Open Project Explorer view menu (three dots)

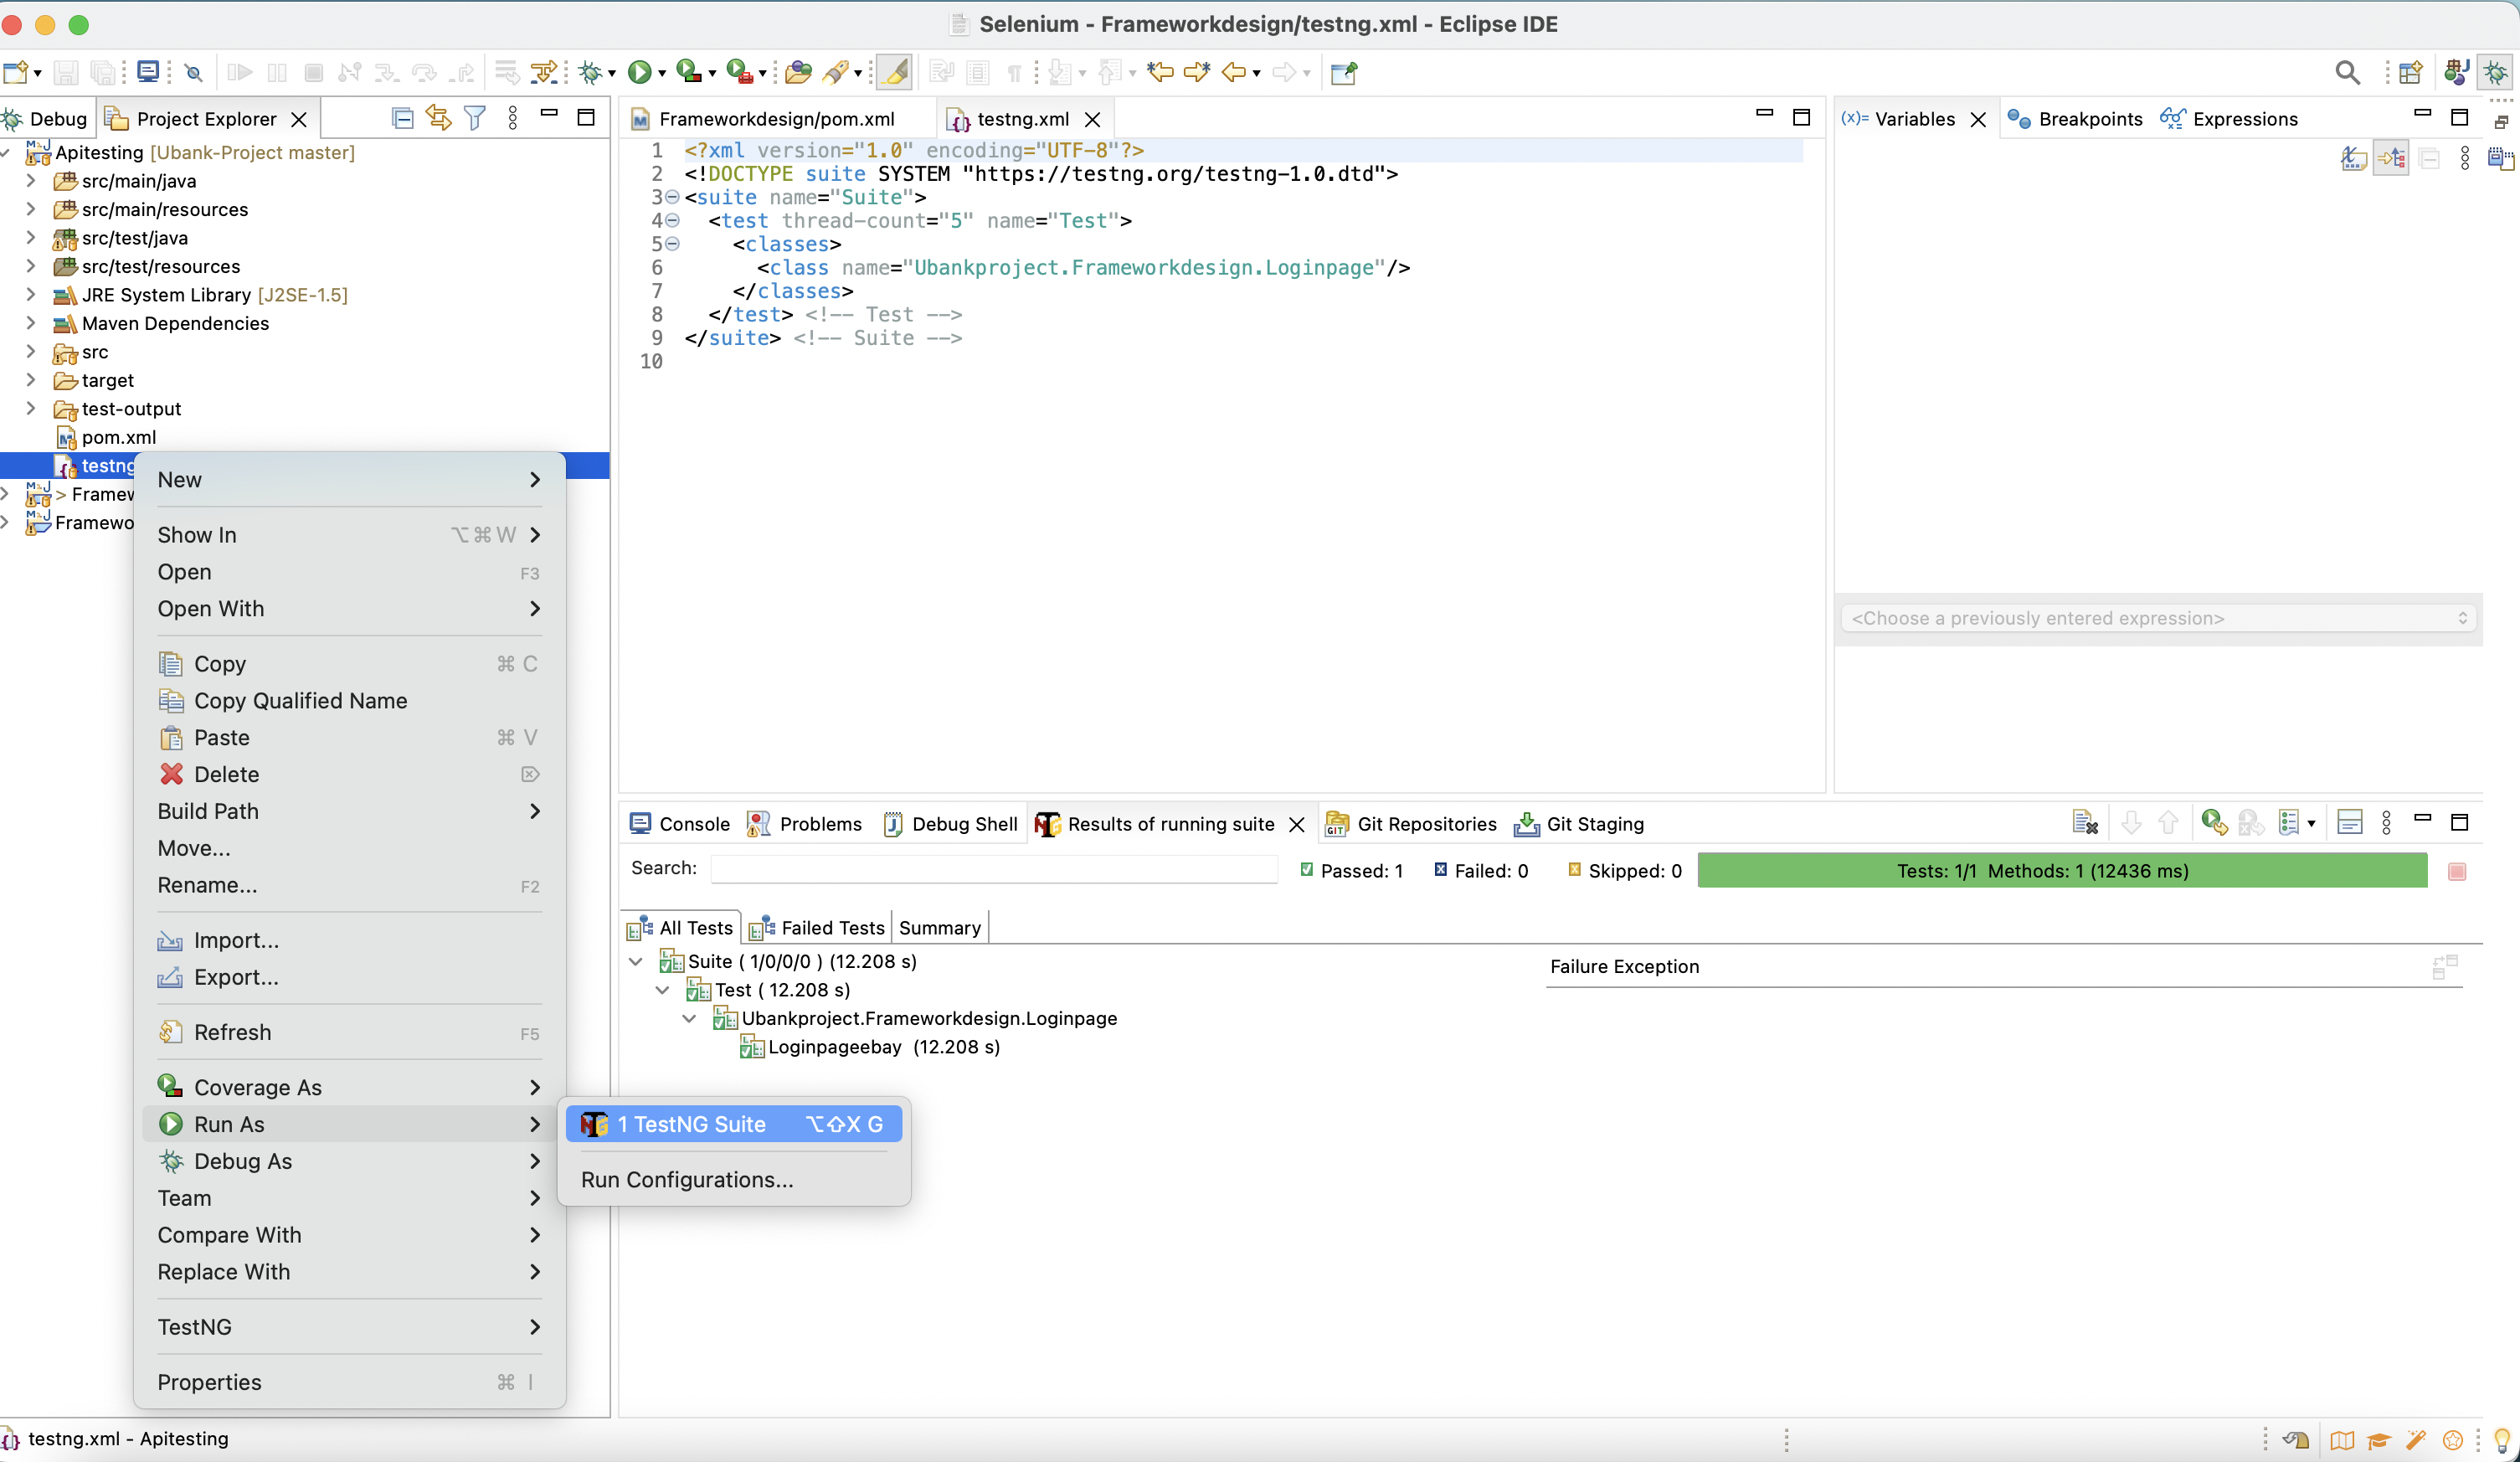513,118
